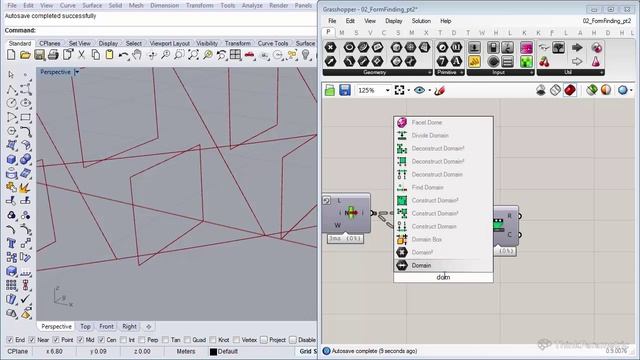Viewport: 640px width, 360px height.
Task: Choose Domain Box from search results
Action: point(444,239)
